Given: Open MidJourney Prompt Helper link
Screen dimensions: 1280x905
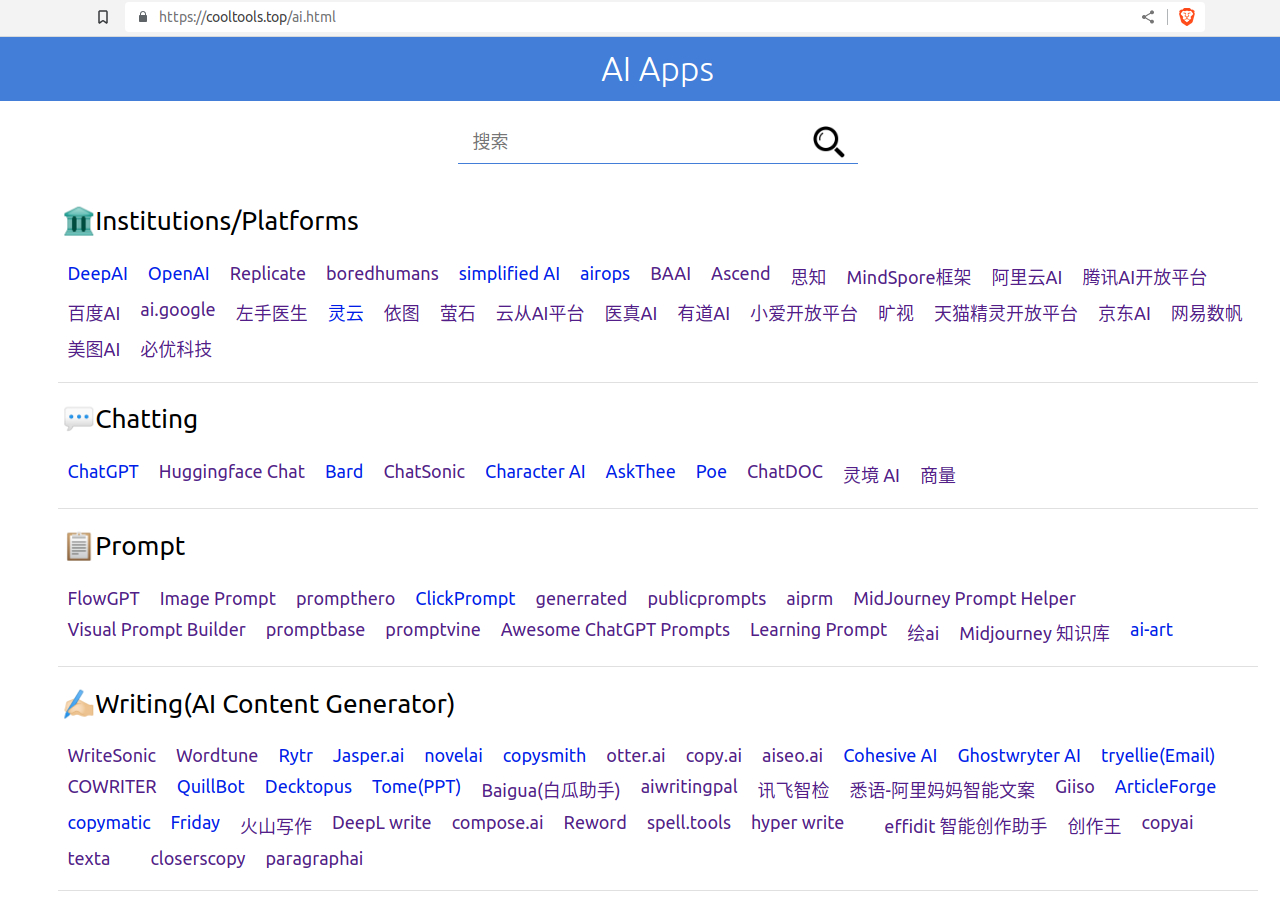Looking at the screenshot, I should tap(964, 599).
